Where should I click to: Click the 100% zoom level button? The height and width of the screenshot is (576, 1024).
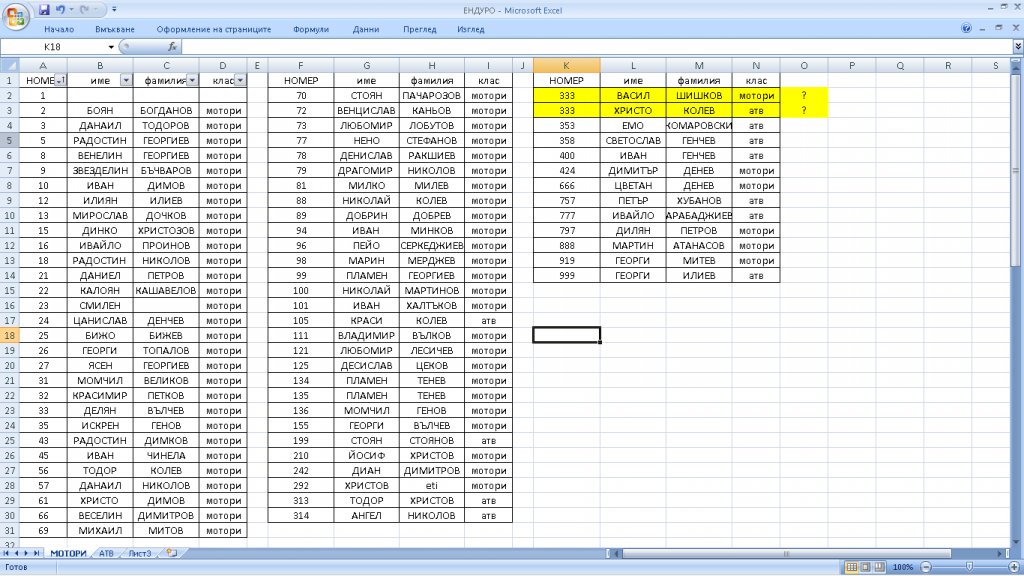[x=903, y=566]
